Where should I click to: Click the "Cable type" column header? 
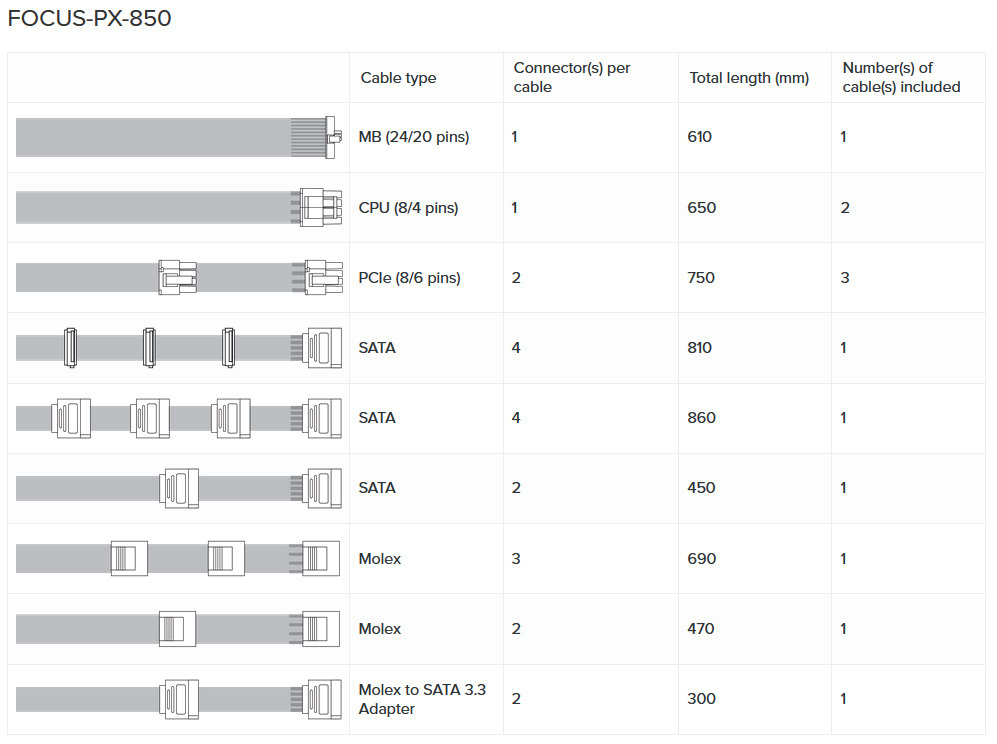398,78
